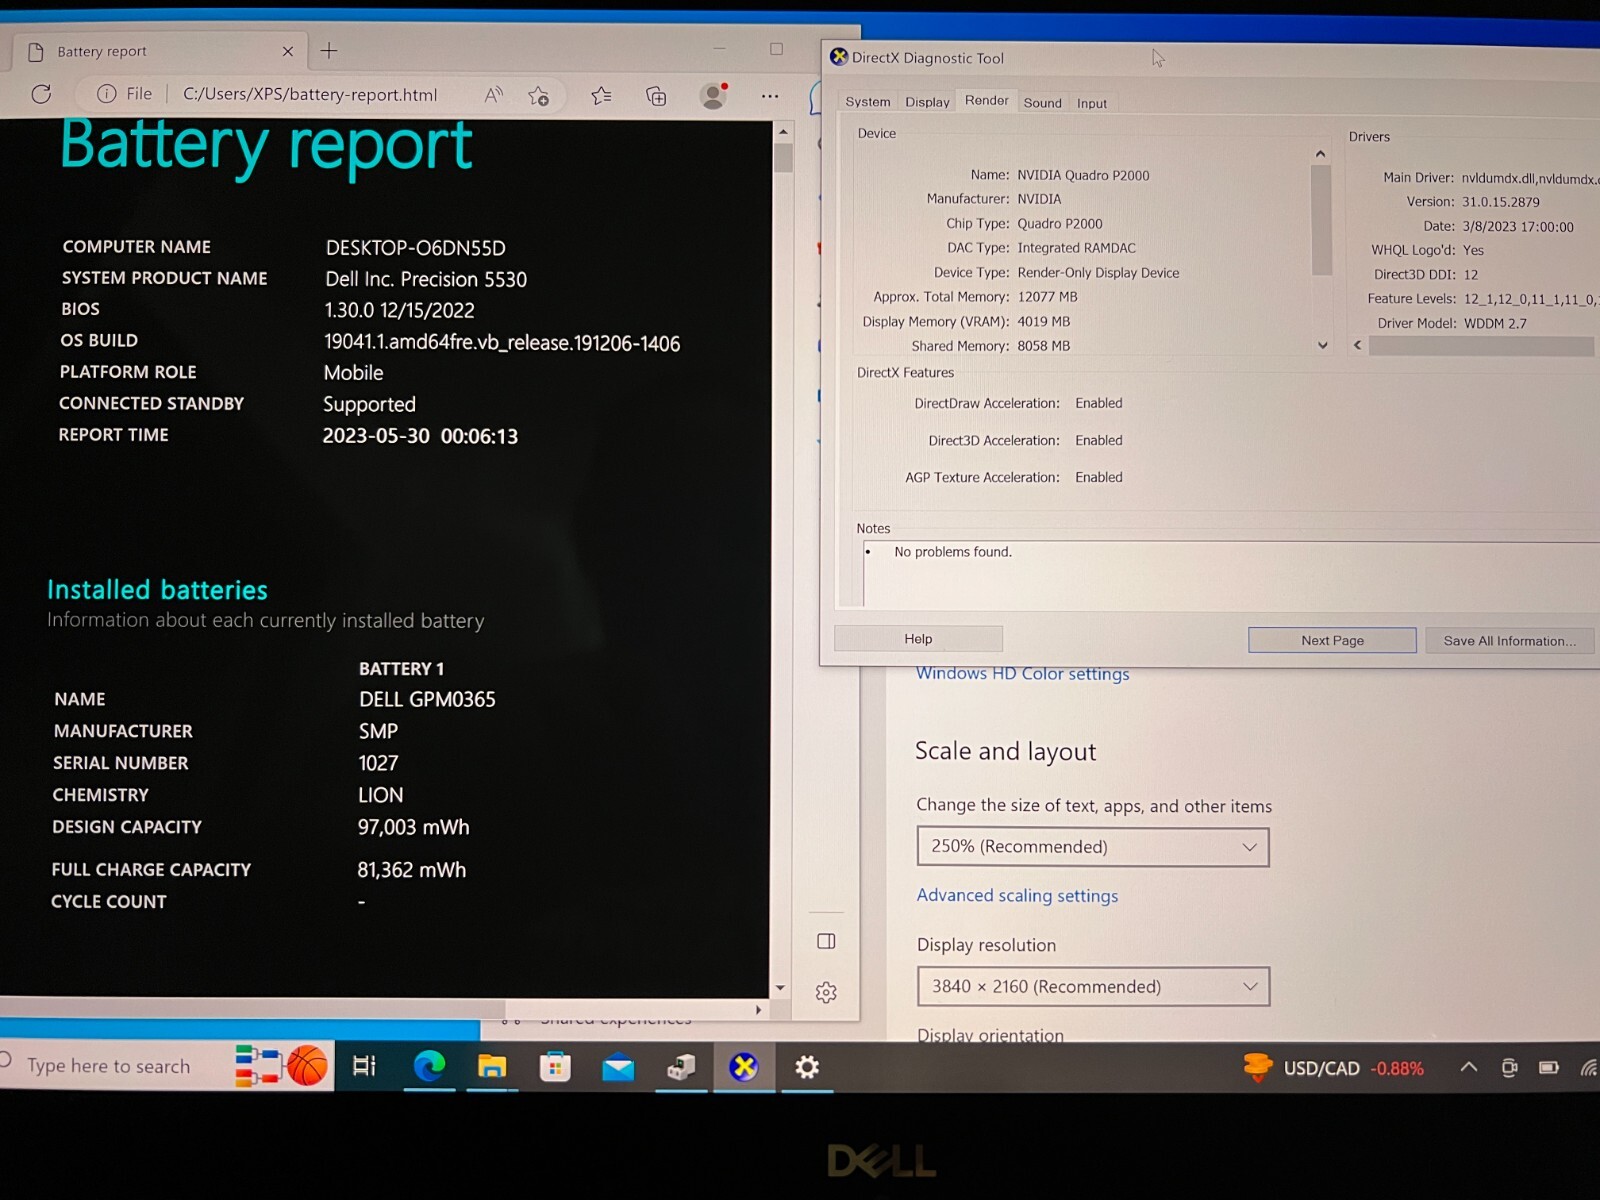Open File Explorer from the taskbar
The height and width of the screenshot is (1200, 1600).
tap(492, 1067)
